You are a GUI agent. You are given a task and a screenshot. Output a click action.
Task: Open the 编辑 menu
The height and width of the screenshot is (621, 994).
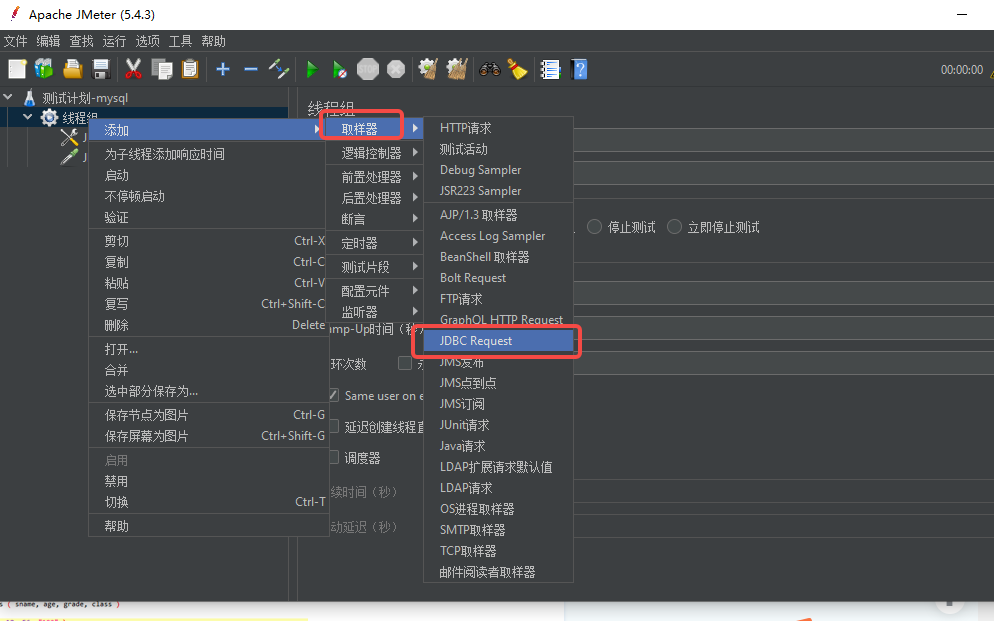[48, 41]
